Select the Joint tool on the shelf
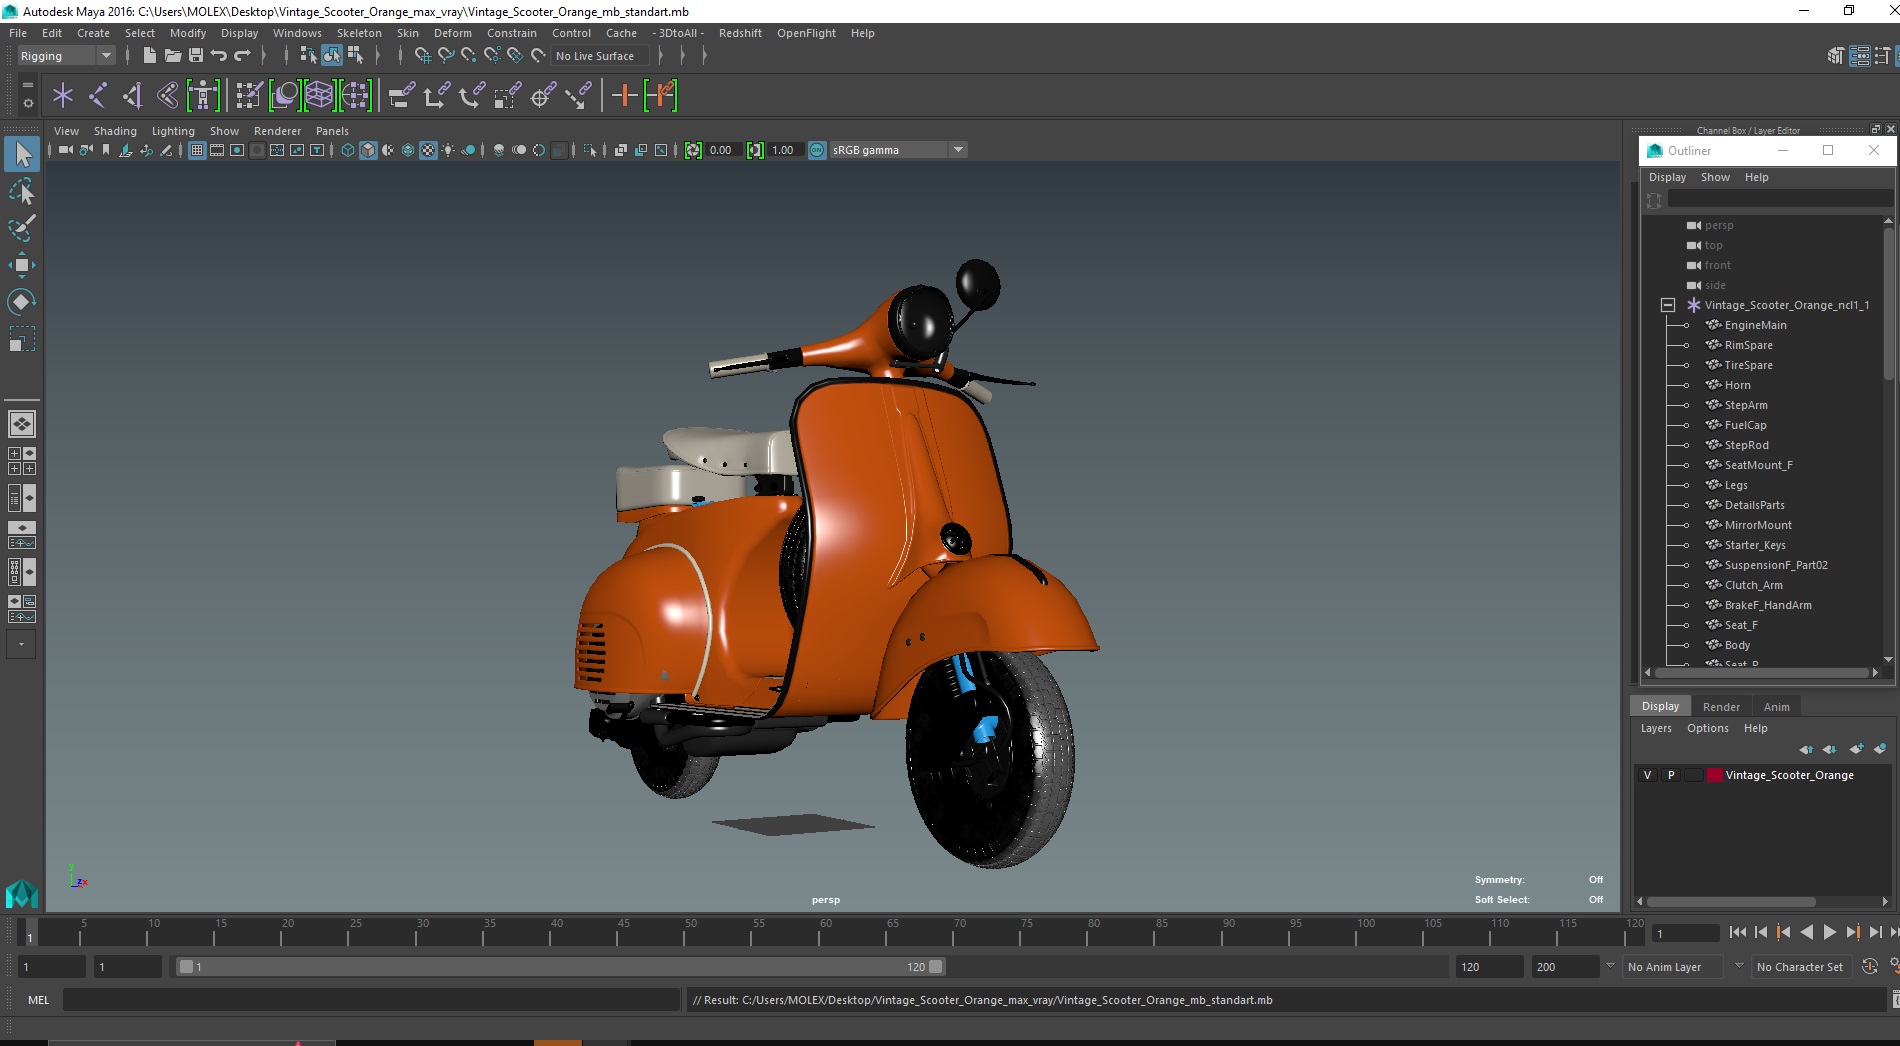The height and width of the screenshot is (1046, 1900). (x=98, y=96)
